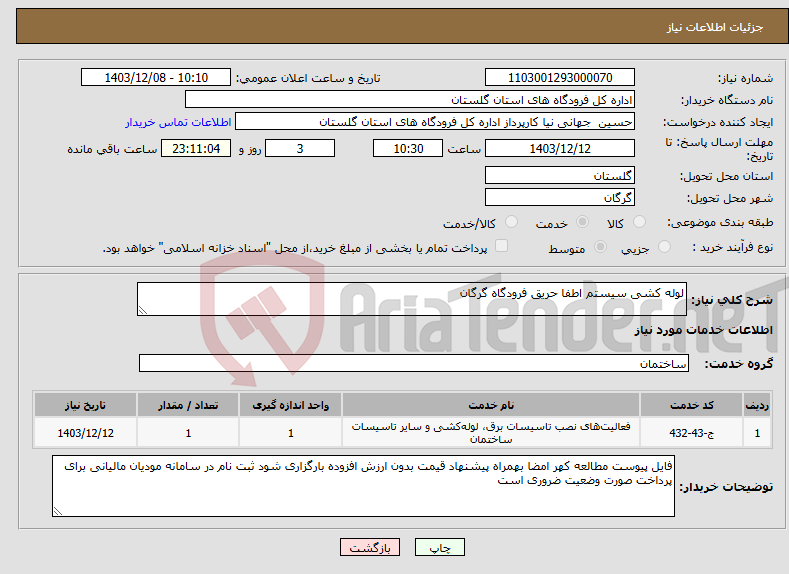
Task: Click the نام خدمت column header
Action: (x=491, y=405)
